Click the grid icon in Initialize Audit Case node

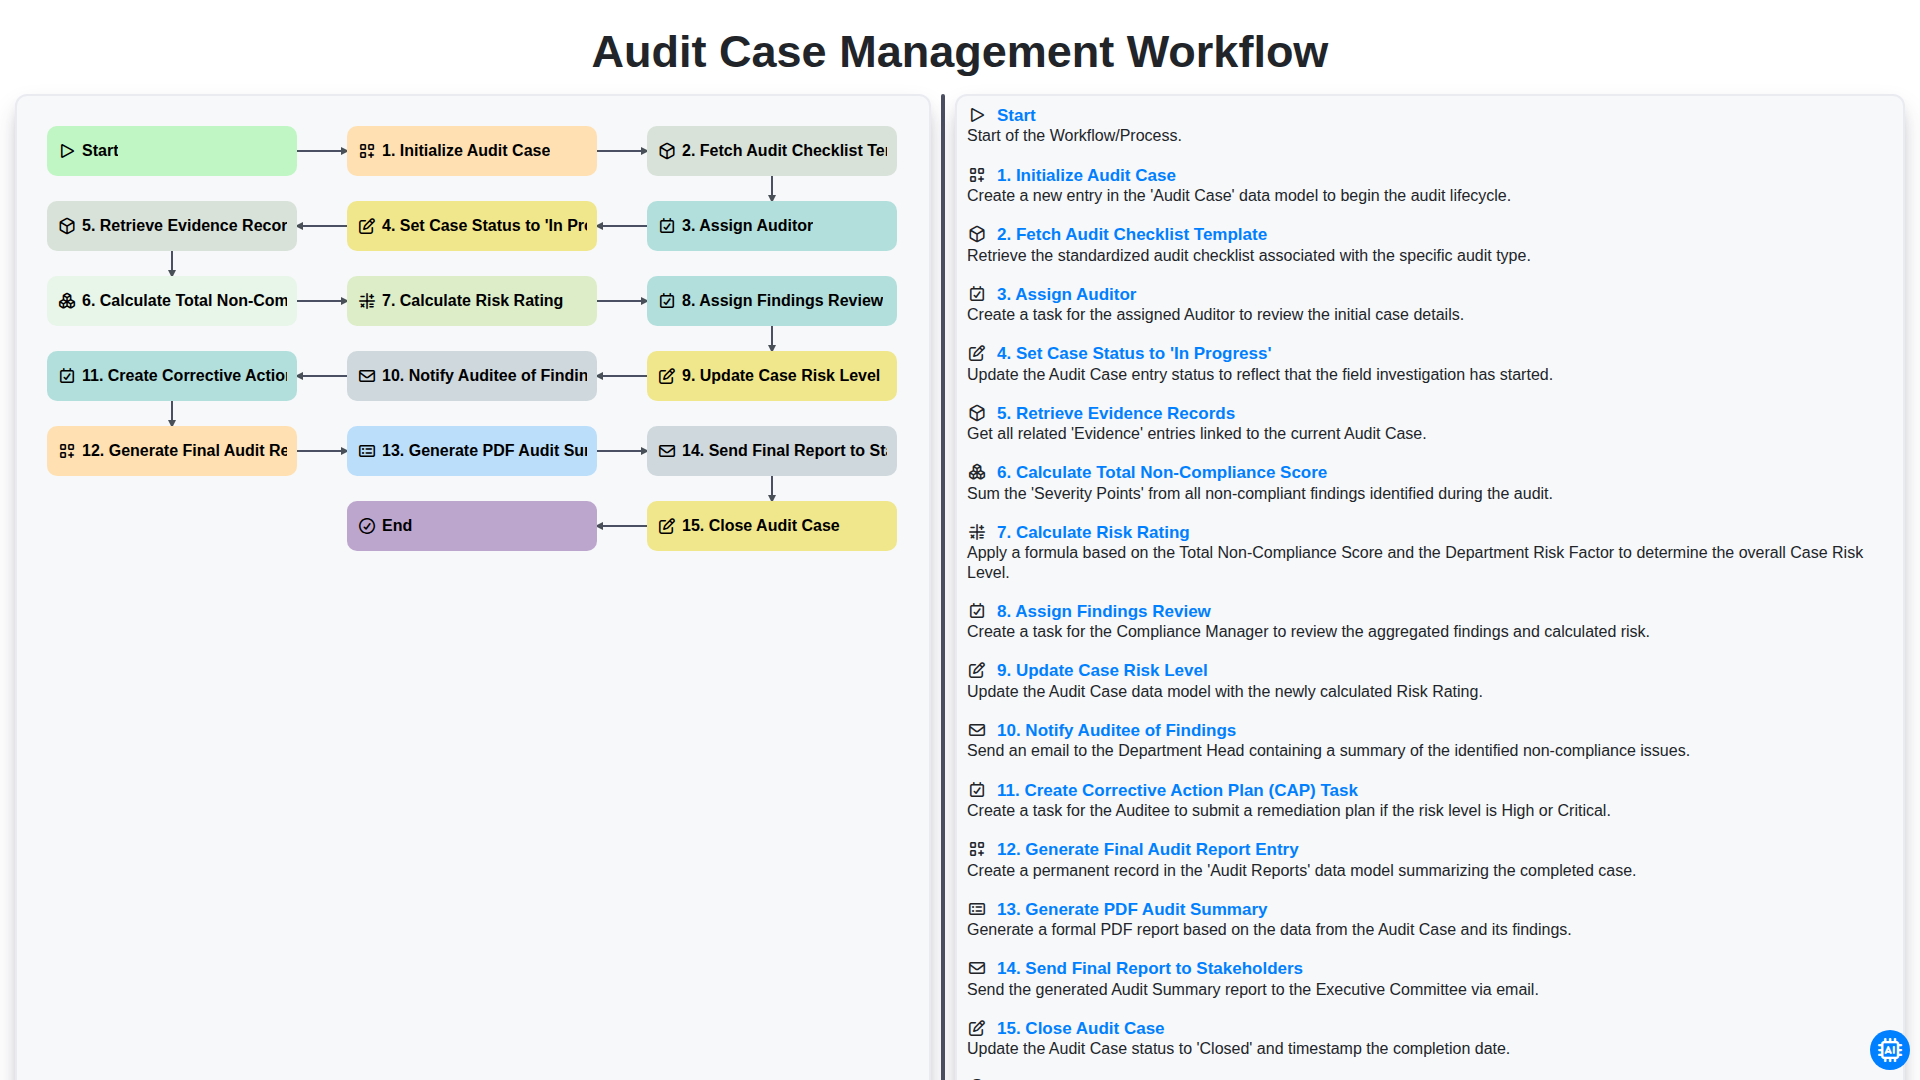click(x=367, y=151)
